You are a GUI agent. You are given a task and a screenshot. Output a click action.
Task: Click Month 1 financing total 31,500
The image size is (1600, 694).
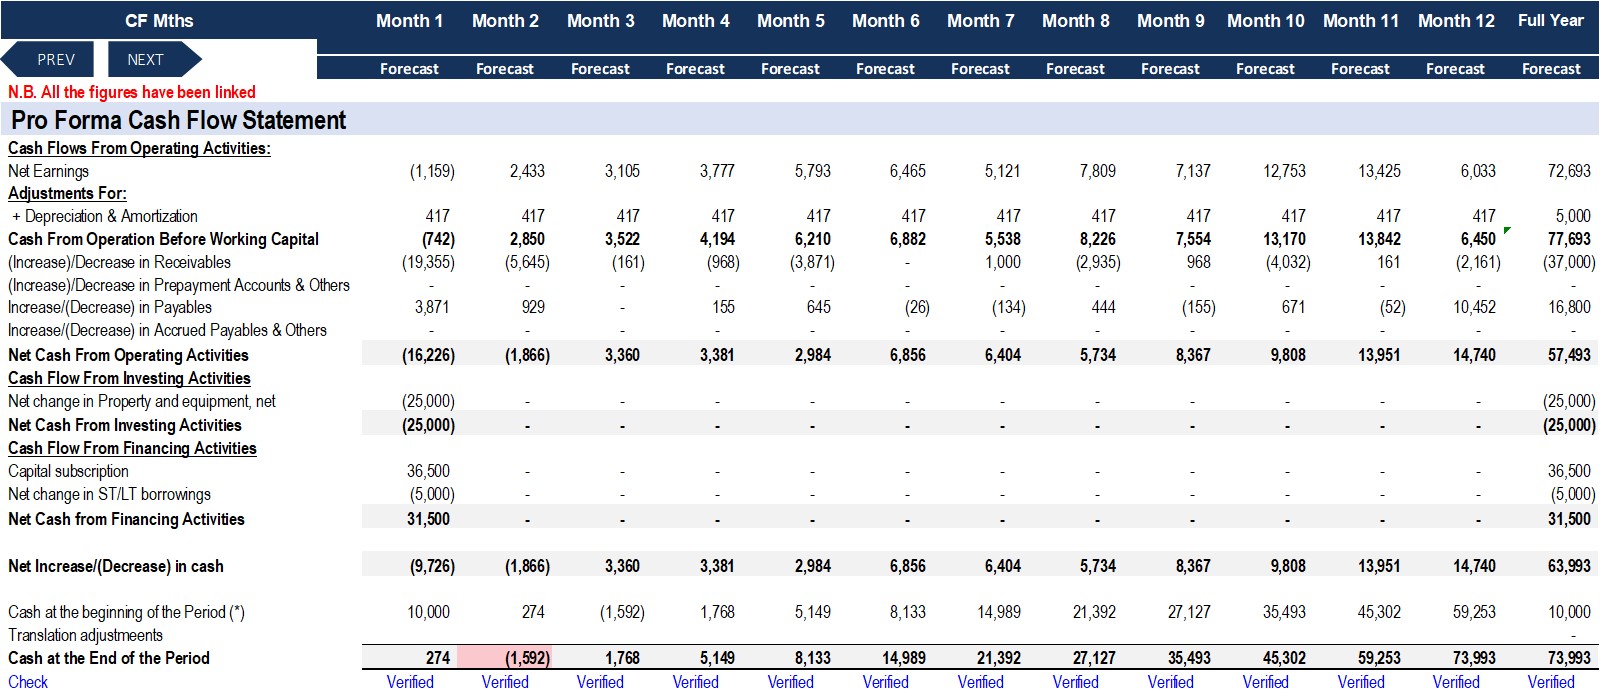pyautogui.click(x=428, y=519)
